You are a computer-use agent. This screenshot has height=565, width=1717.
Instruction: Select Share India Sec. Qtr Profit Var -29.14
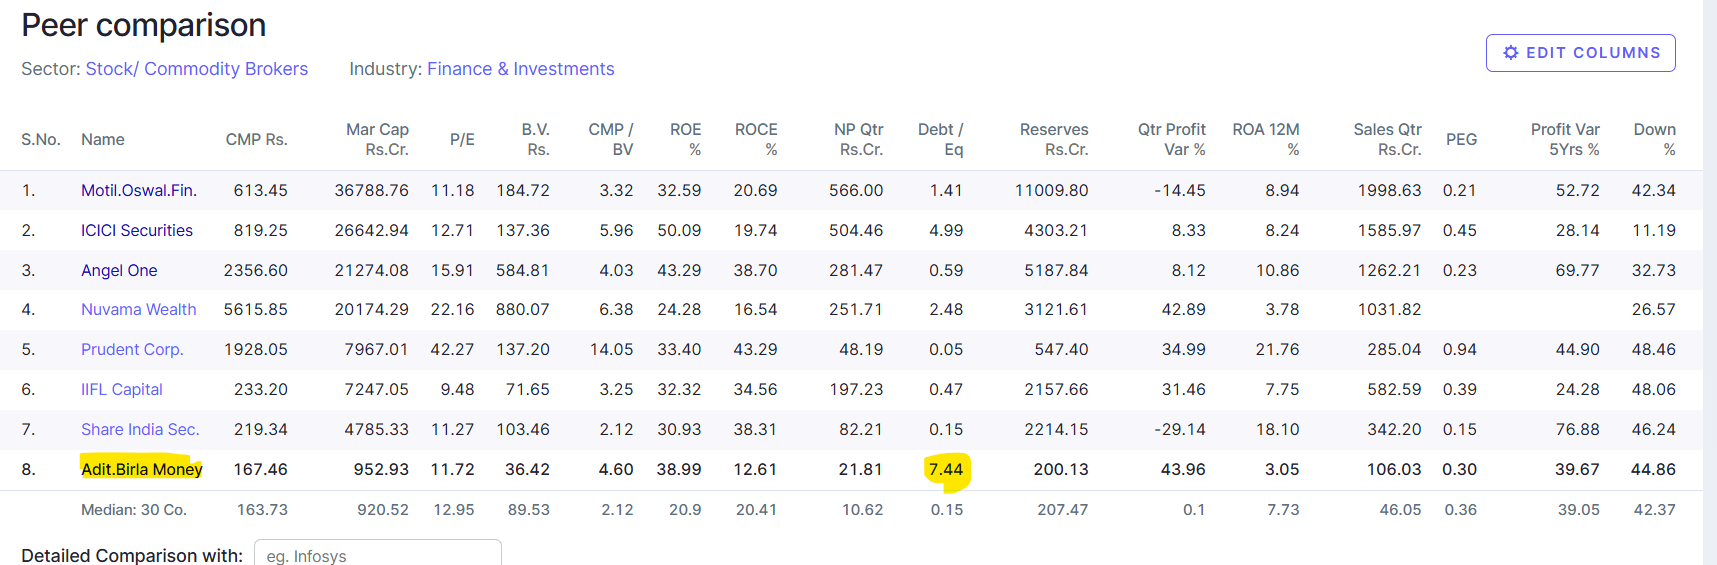[x=1180, y=430]
